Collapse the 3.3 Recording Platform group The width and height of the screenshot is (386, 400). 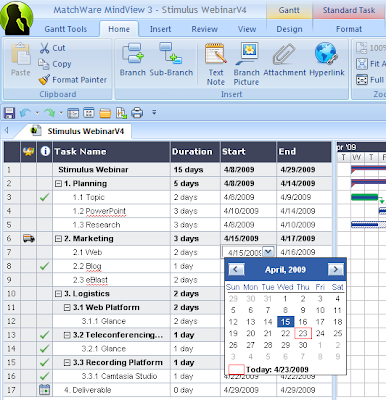click(x=67, y=363)
